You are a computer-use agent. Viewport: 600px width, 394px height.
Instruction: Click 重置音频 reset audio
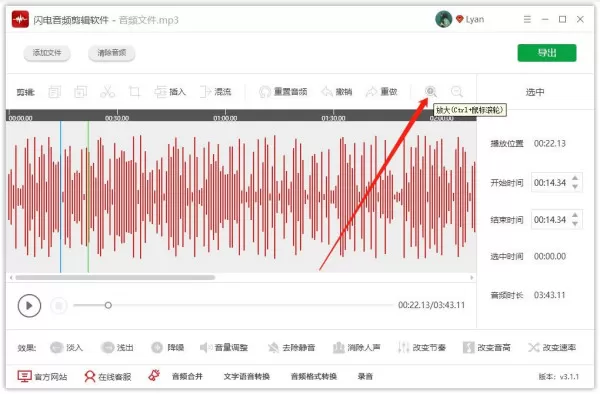pos(283,92)
